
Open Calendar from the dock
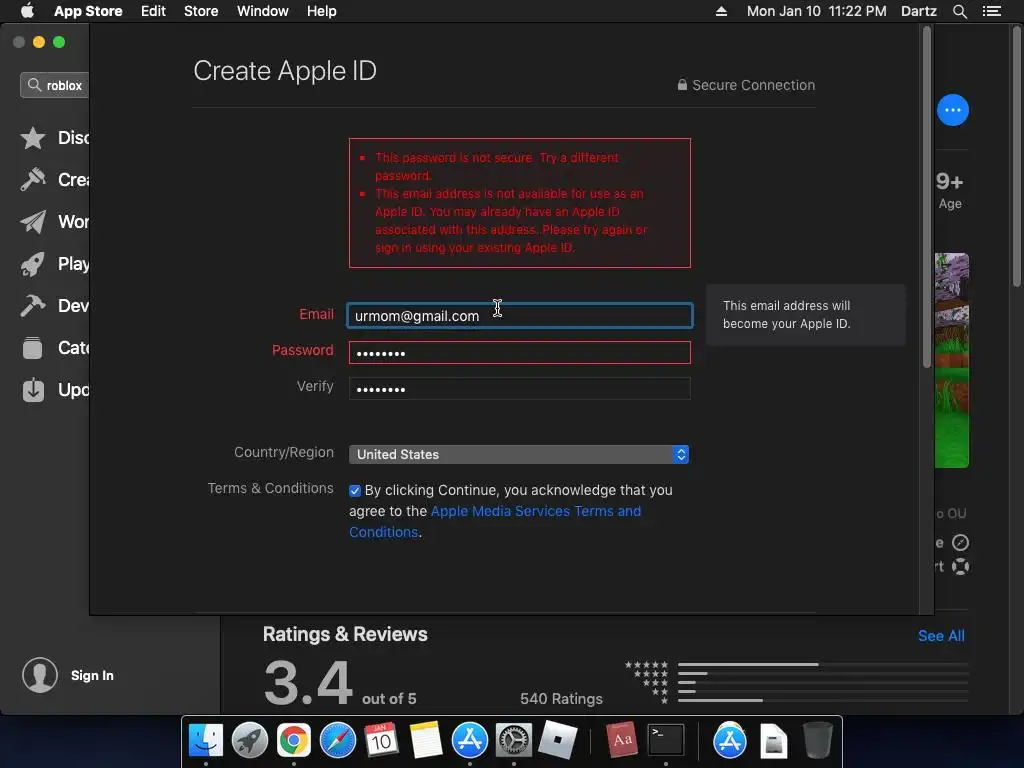point(381,741)
